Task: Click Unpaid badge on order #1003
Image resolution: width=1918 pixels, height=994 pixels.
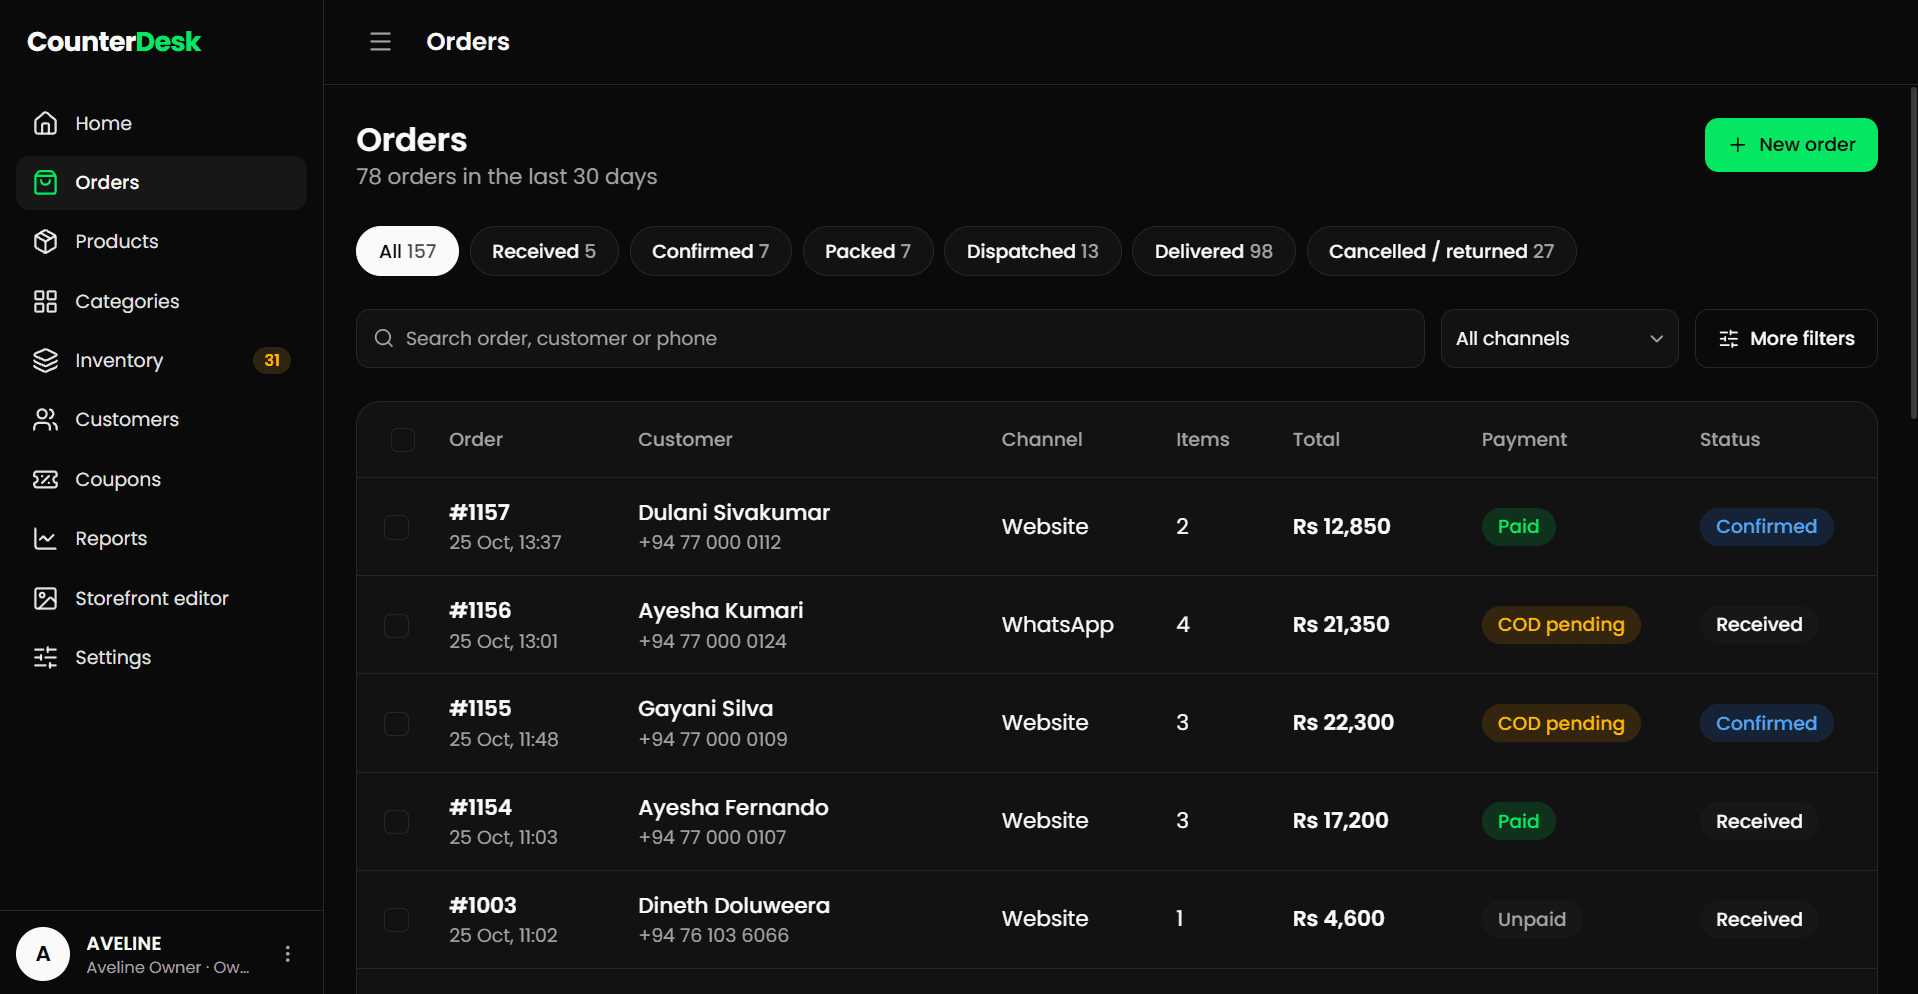Action: pyautogui.click(x=1532, y=919)
